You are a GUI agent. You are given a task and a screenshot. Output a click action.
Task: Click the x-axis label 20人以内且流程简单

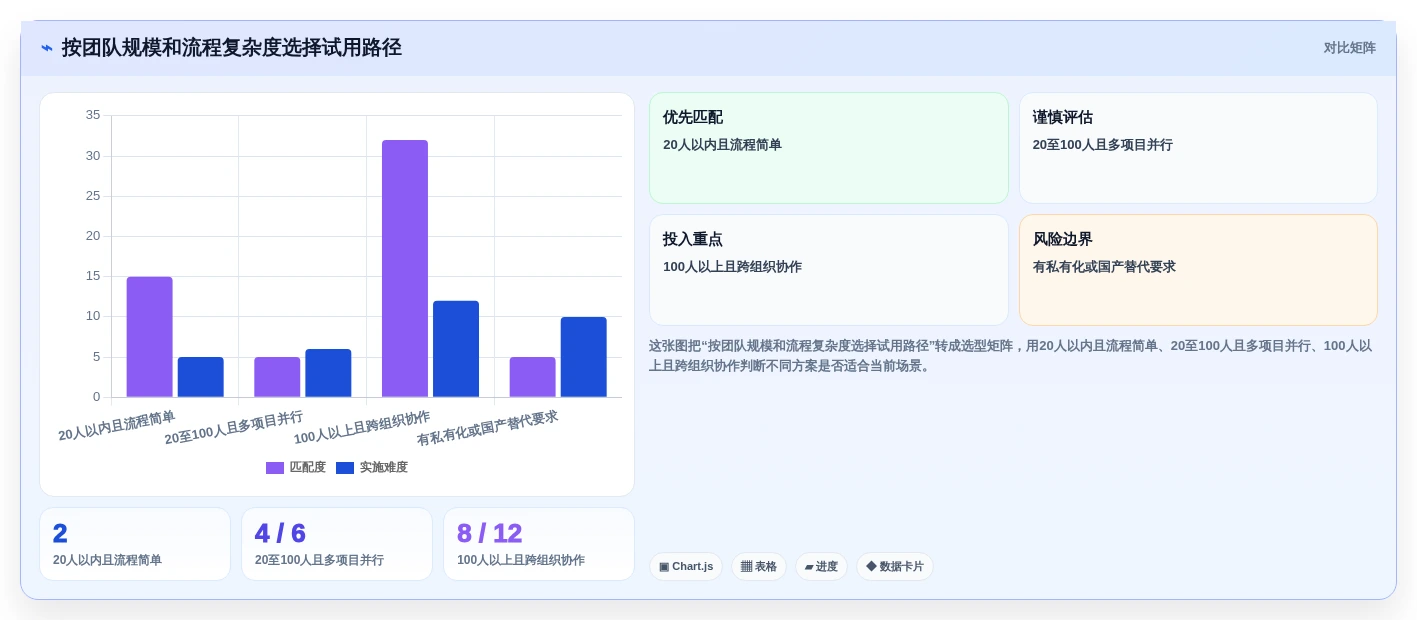(x=117, y=426)
